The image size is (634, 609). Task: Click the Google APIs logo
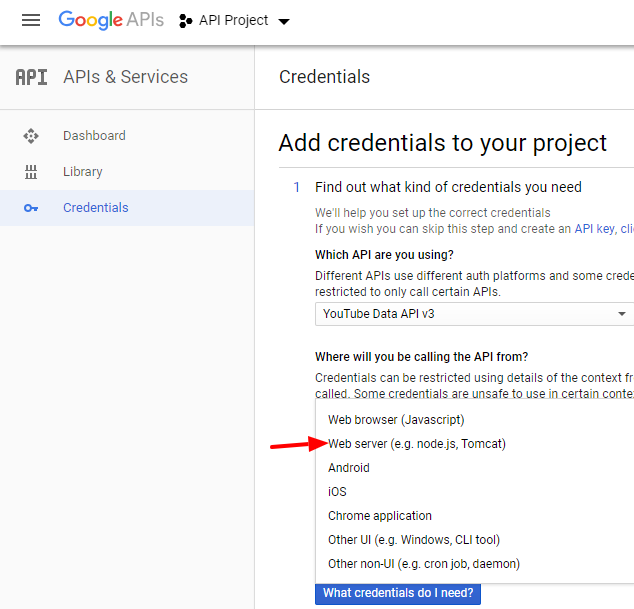[110, 20]
